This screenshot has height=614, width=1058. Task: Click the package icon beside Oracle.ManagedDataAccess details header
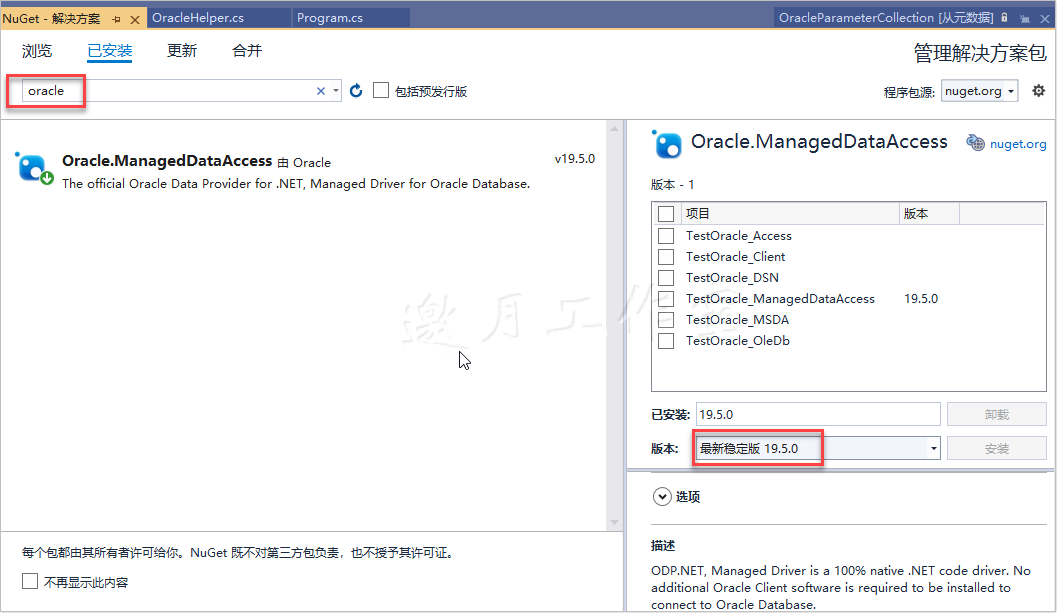pos(667,142)
